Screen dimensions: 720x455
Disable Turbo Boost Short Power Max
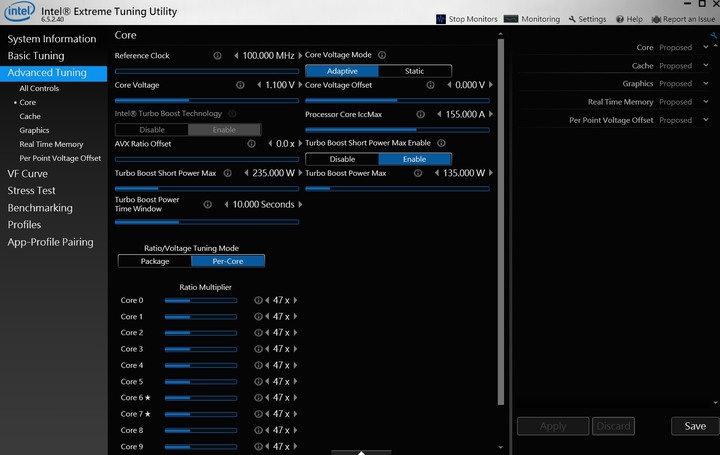coord(342,159)
